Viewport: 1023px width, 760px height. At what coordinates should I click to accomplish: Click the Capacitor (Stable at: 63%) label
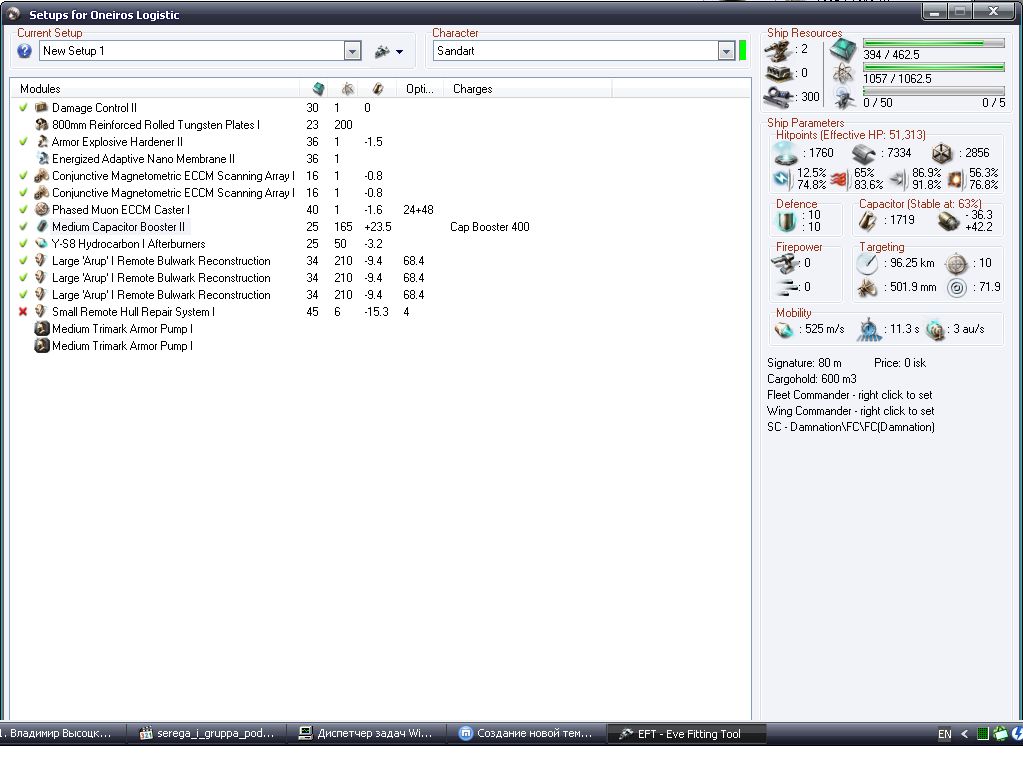(920, 204)
